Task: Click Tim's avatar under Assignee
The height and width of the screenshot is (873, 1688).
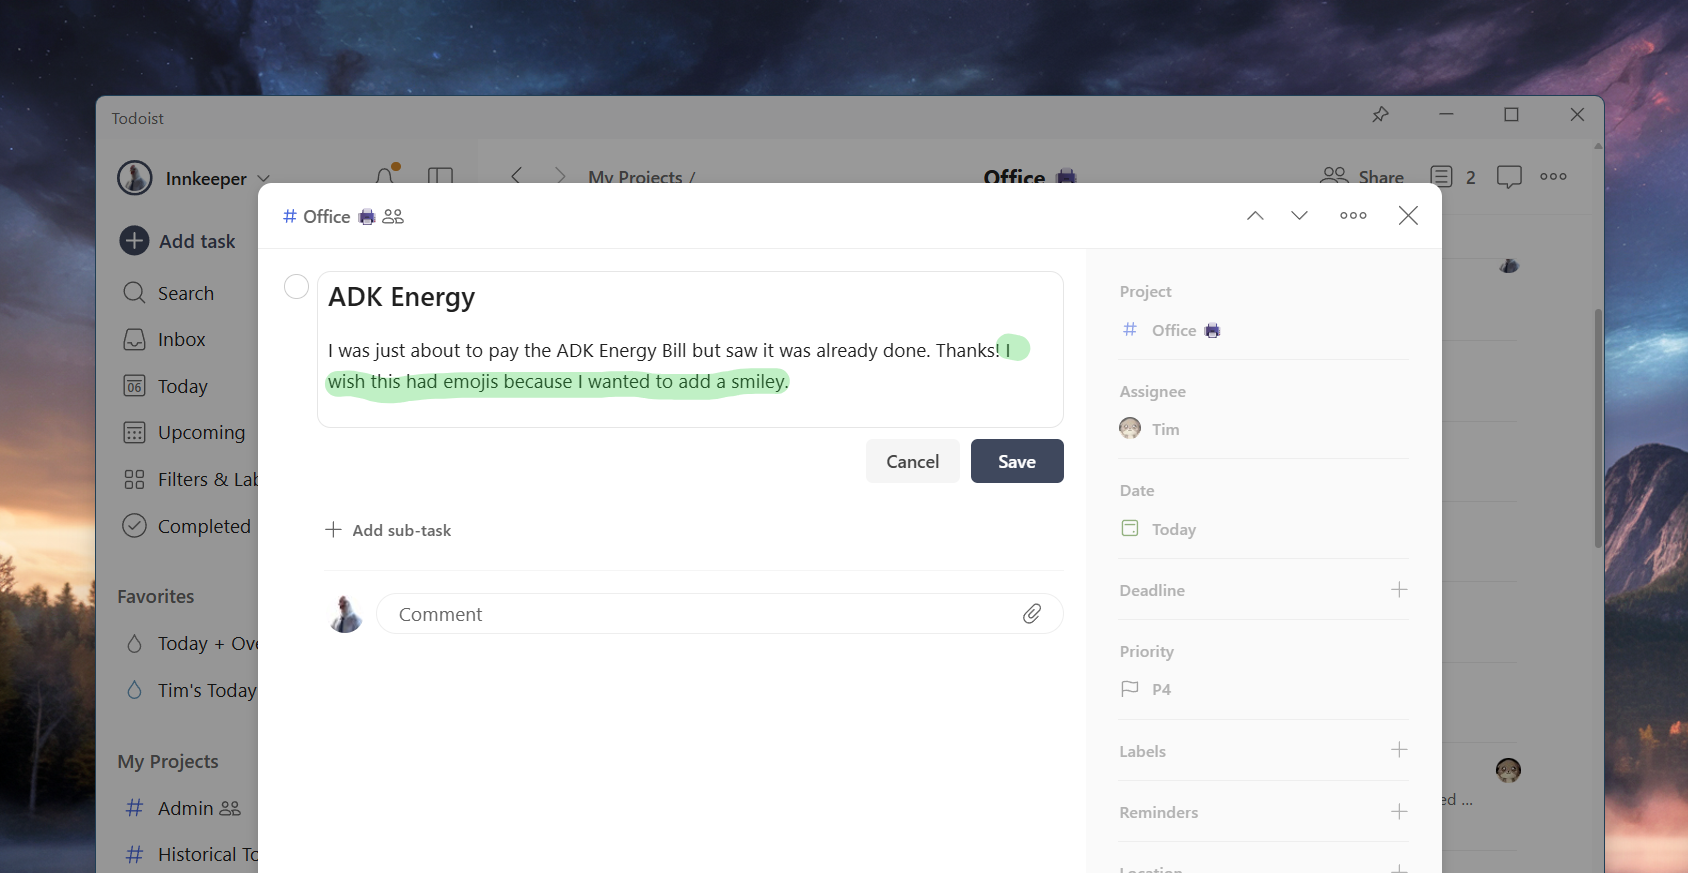Action: point(1130,428)
